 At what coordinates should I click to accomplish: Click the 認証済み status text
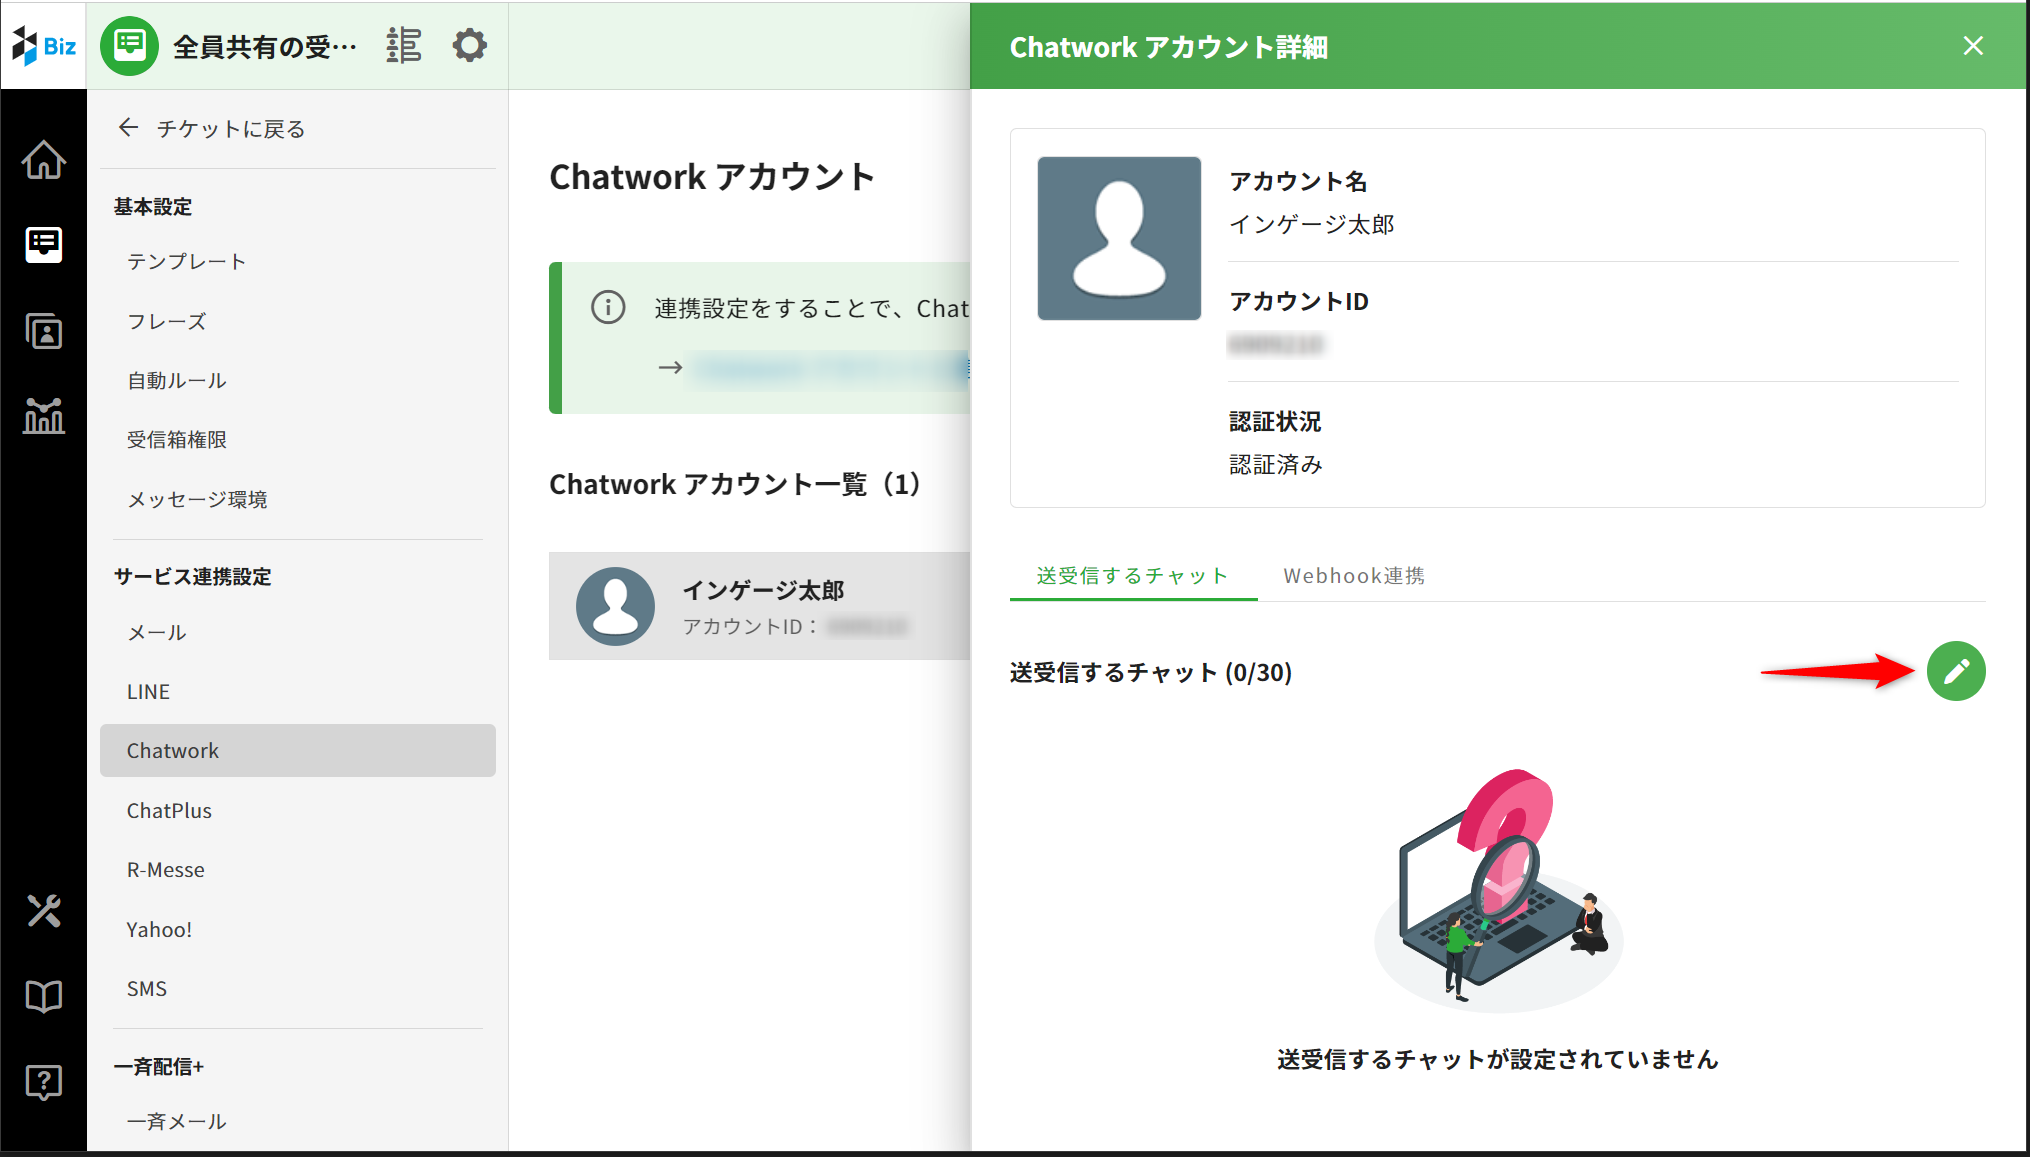pyautogui.click(x=1276, y=464)
